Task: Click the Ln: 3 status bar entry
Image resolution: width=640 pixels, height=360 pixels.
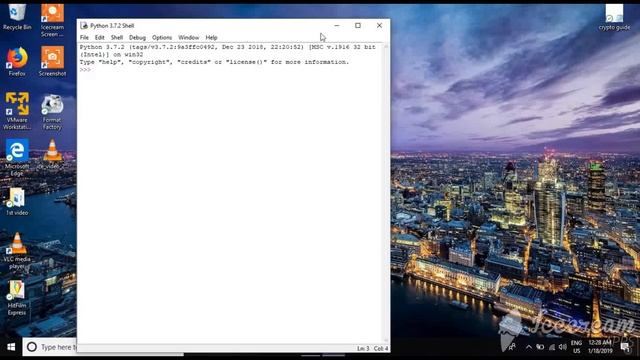Action: point(363,349)
